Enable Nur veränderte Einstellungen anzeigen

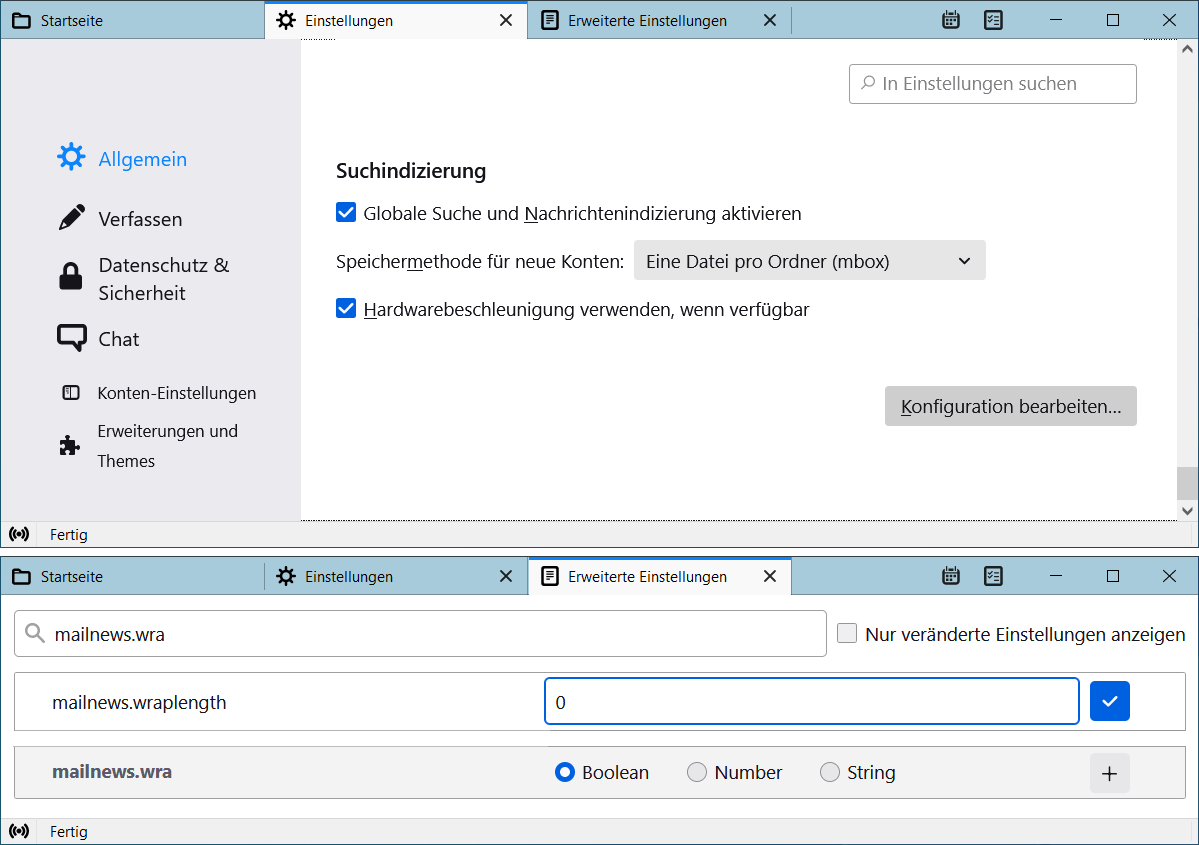(847, 634)
